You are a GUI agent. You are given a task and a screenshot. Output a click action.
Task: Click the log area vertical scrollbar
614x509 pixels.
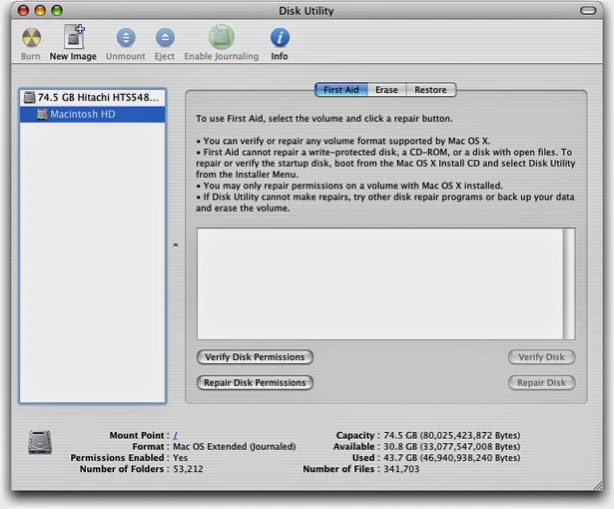569,283
